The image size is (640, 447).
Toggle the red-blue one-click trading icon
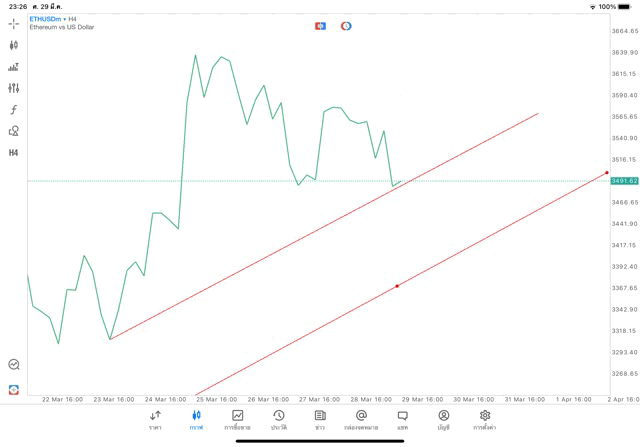click(x=320, y=26)
